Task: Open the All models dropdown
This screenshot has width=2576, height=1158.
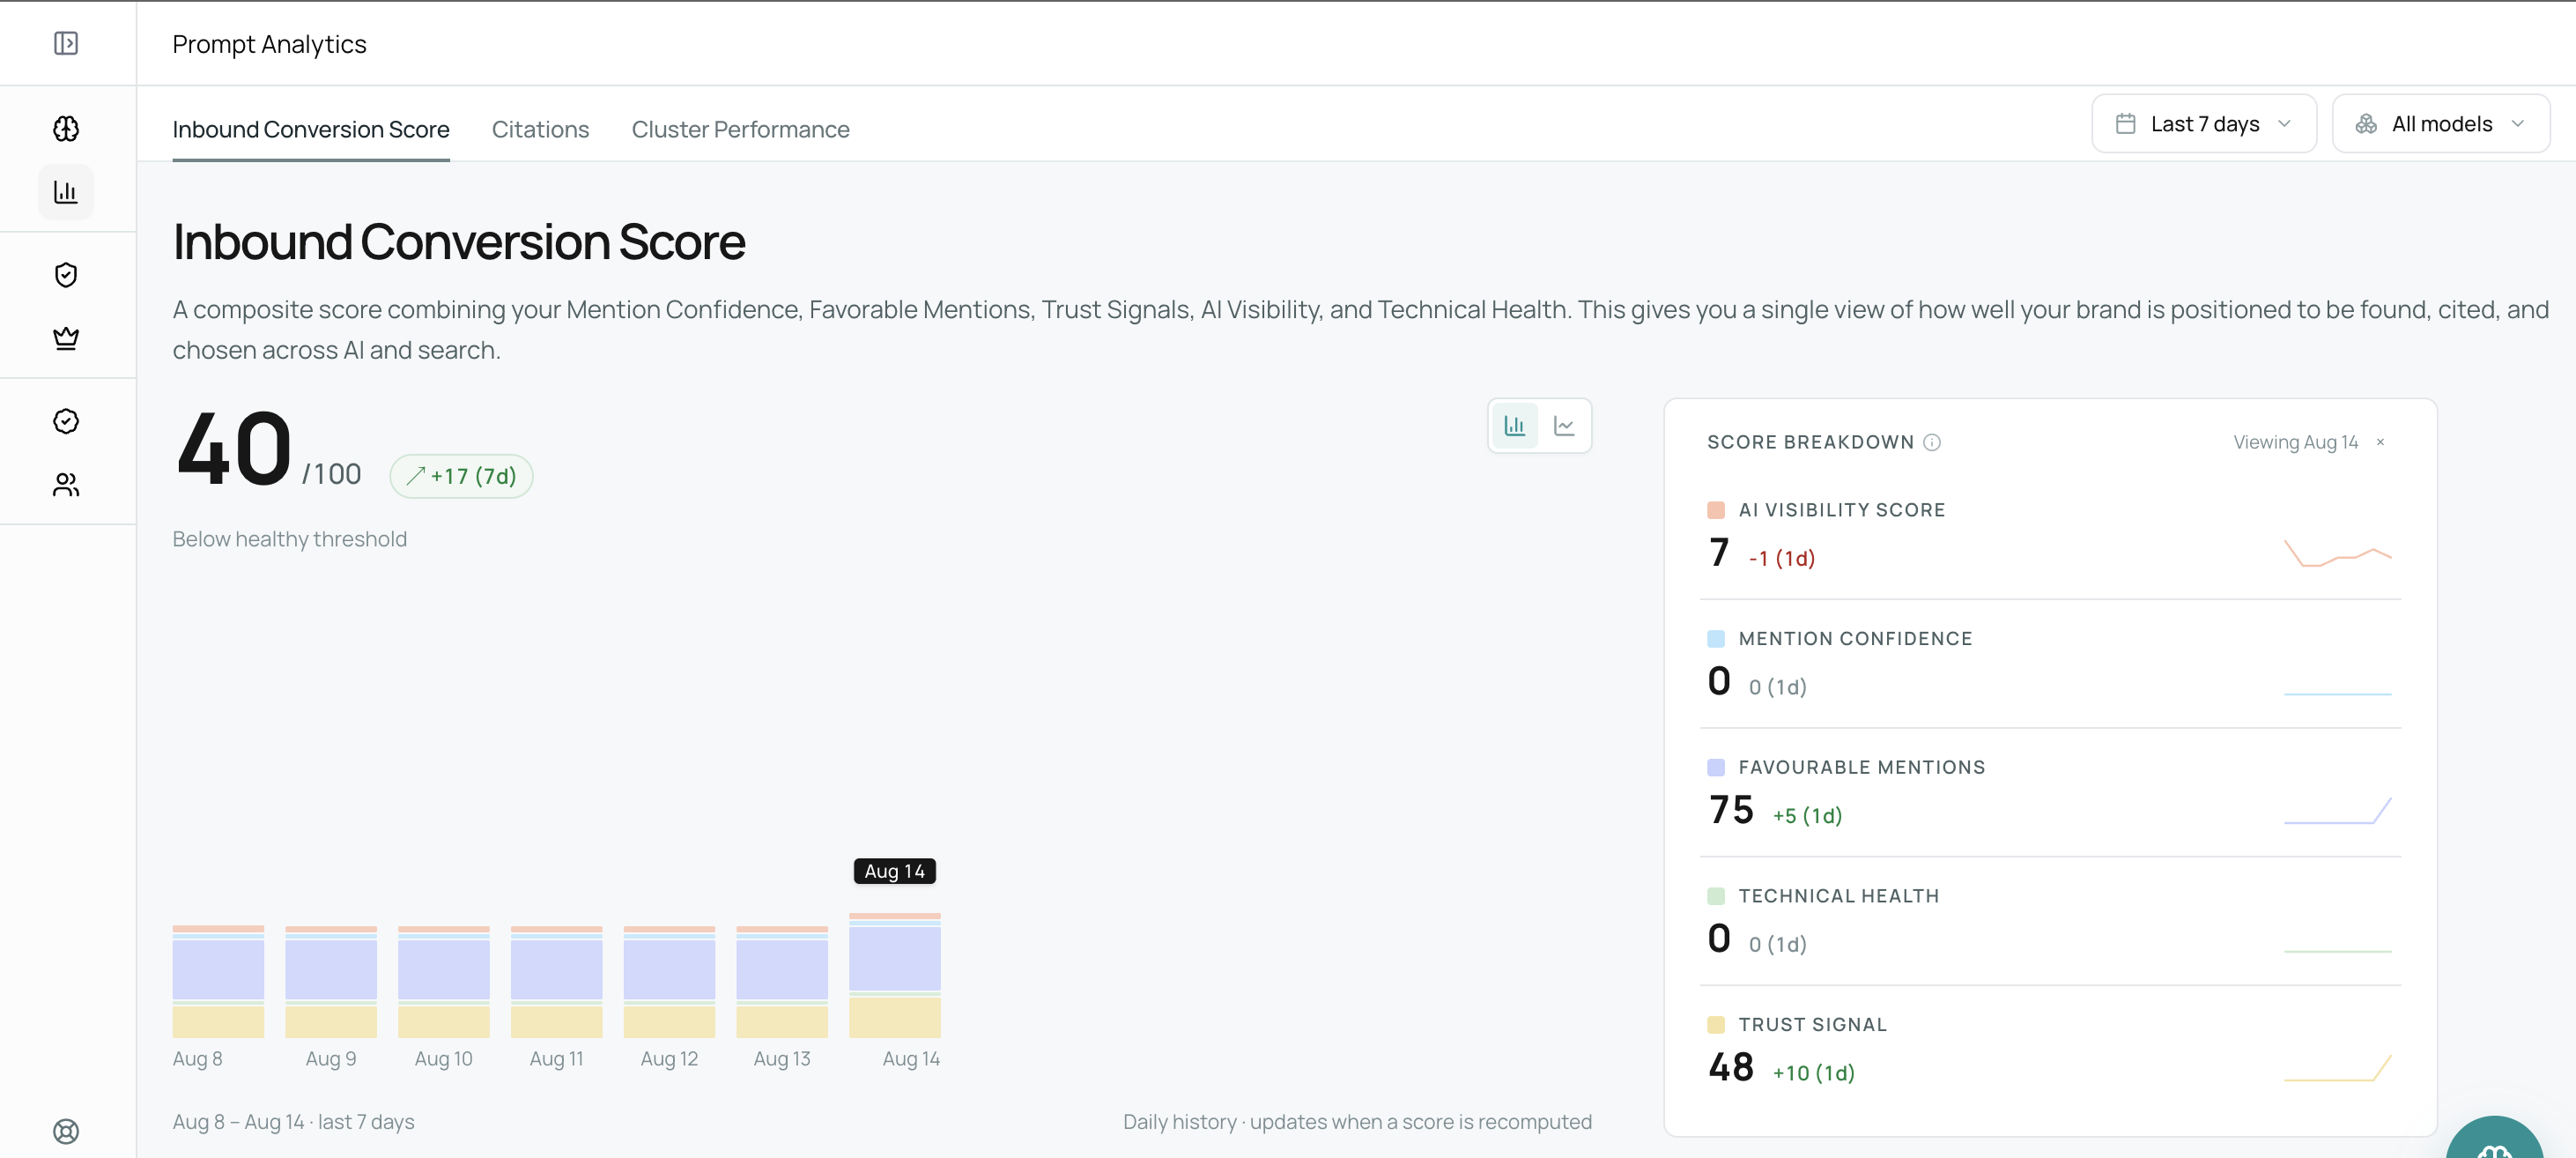Action: pyautogui.click(x=2441, y=124)
